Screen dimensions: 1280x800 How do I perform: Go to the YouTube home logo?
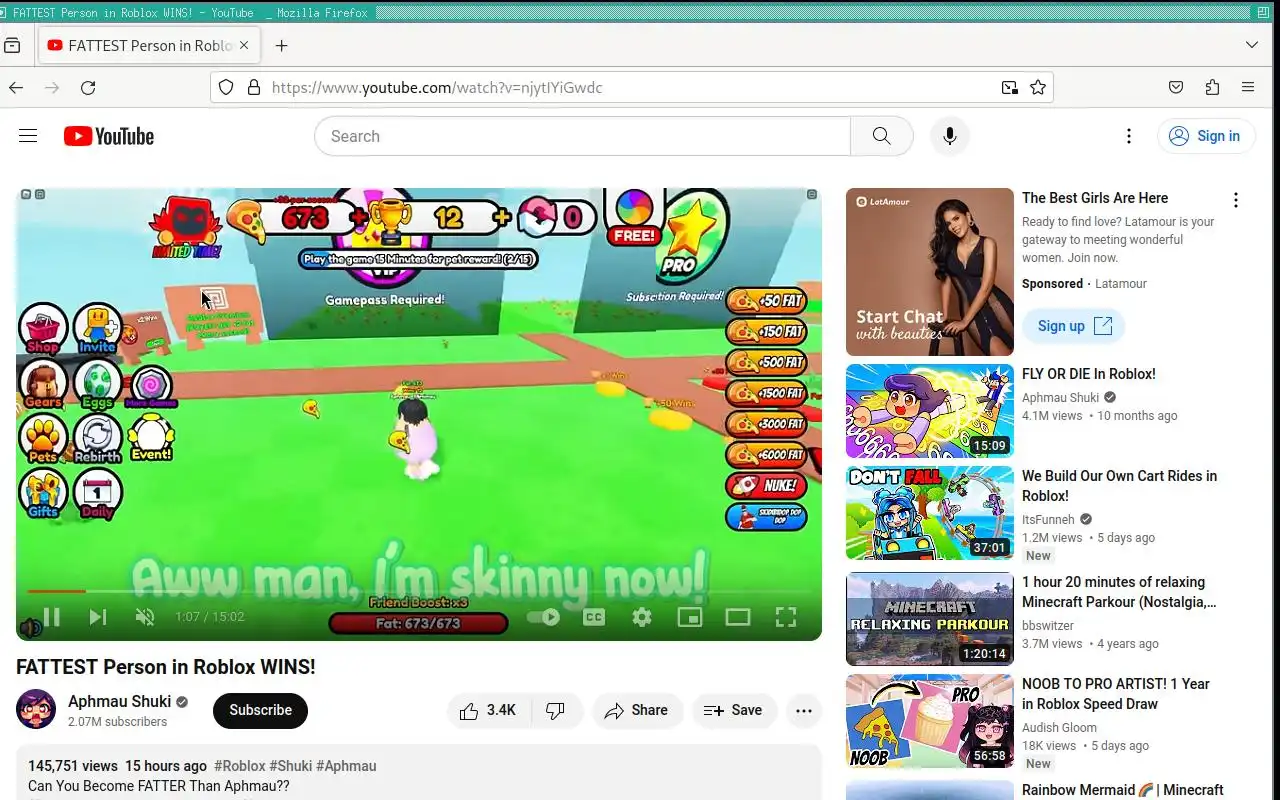(x=109, y=136)
